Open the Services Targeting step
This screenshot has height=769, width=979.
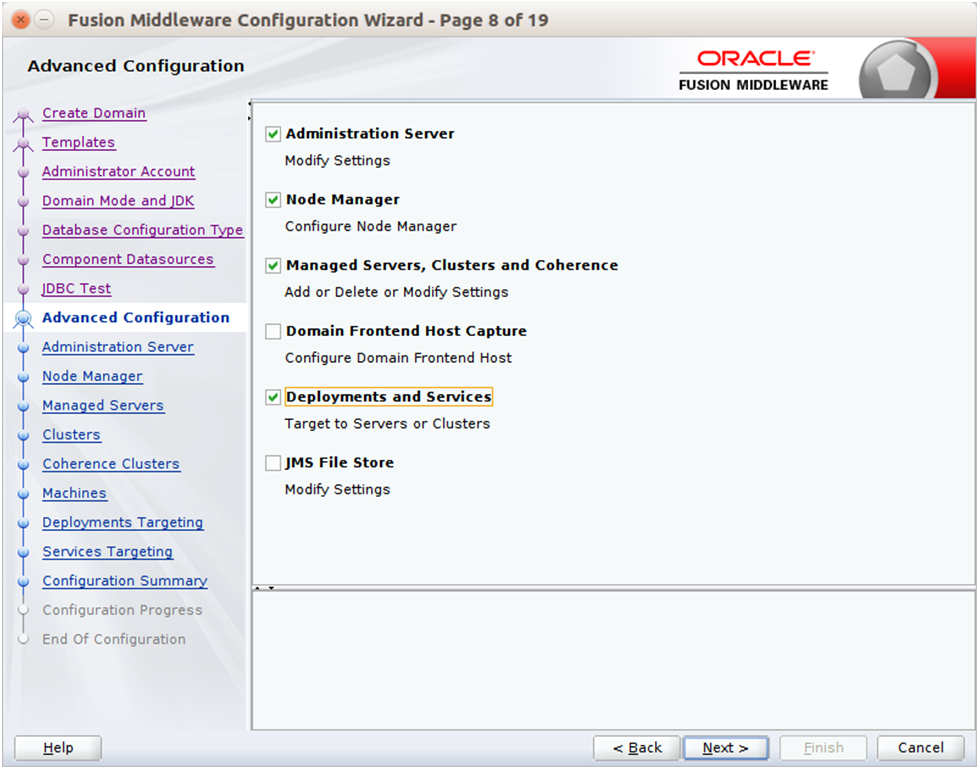[x=107, y=552]
